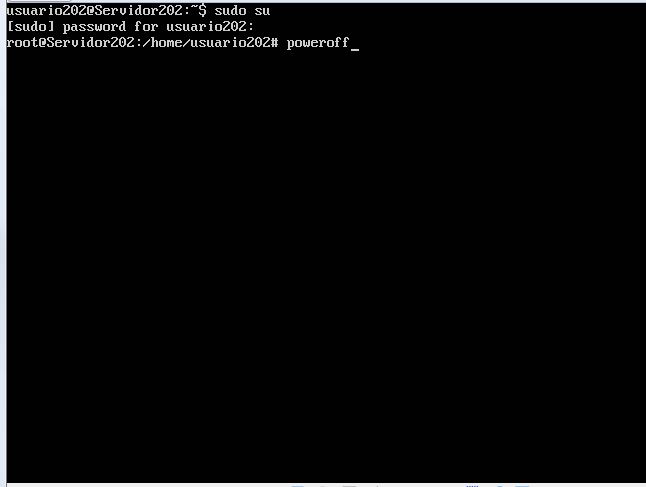The image size is (646, 487).
Task: Click the root username in the third line
Action: [x=22, y=42]
